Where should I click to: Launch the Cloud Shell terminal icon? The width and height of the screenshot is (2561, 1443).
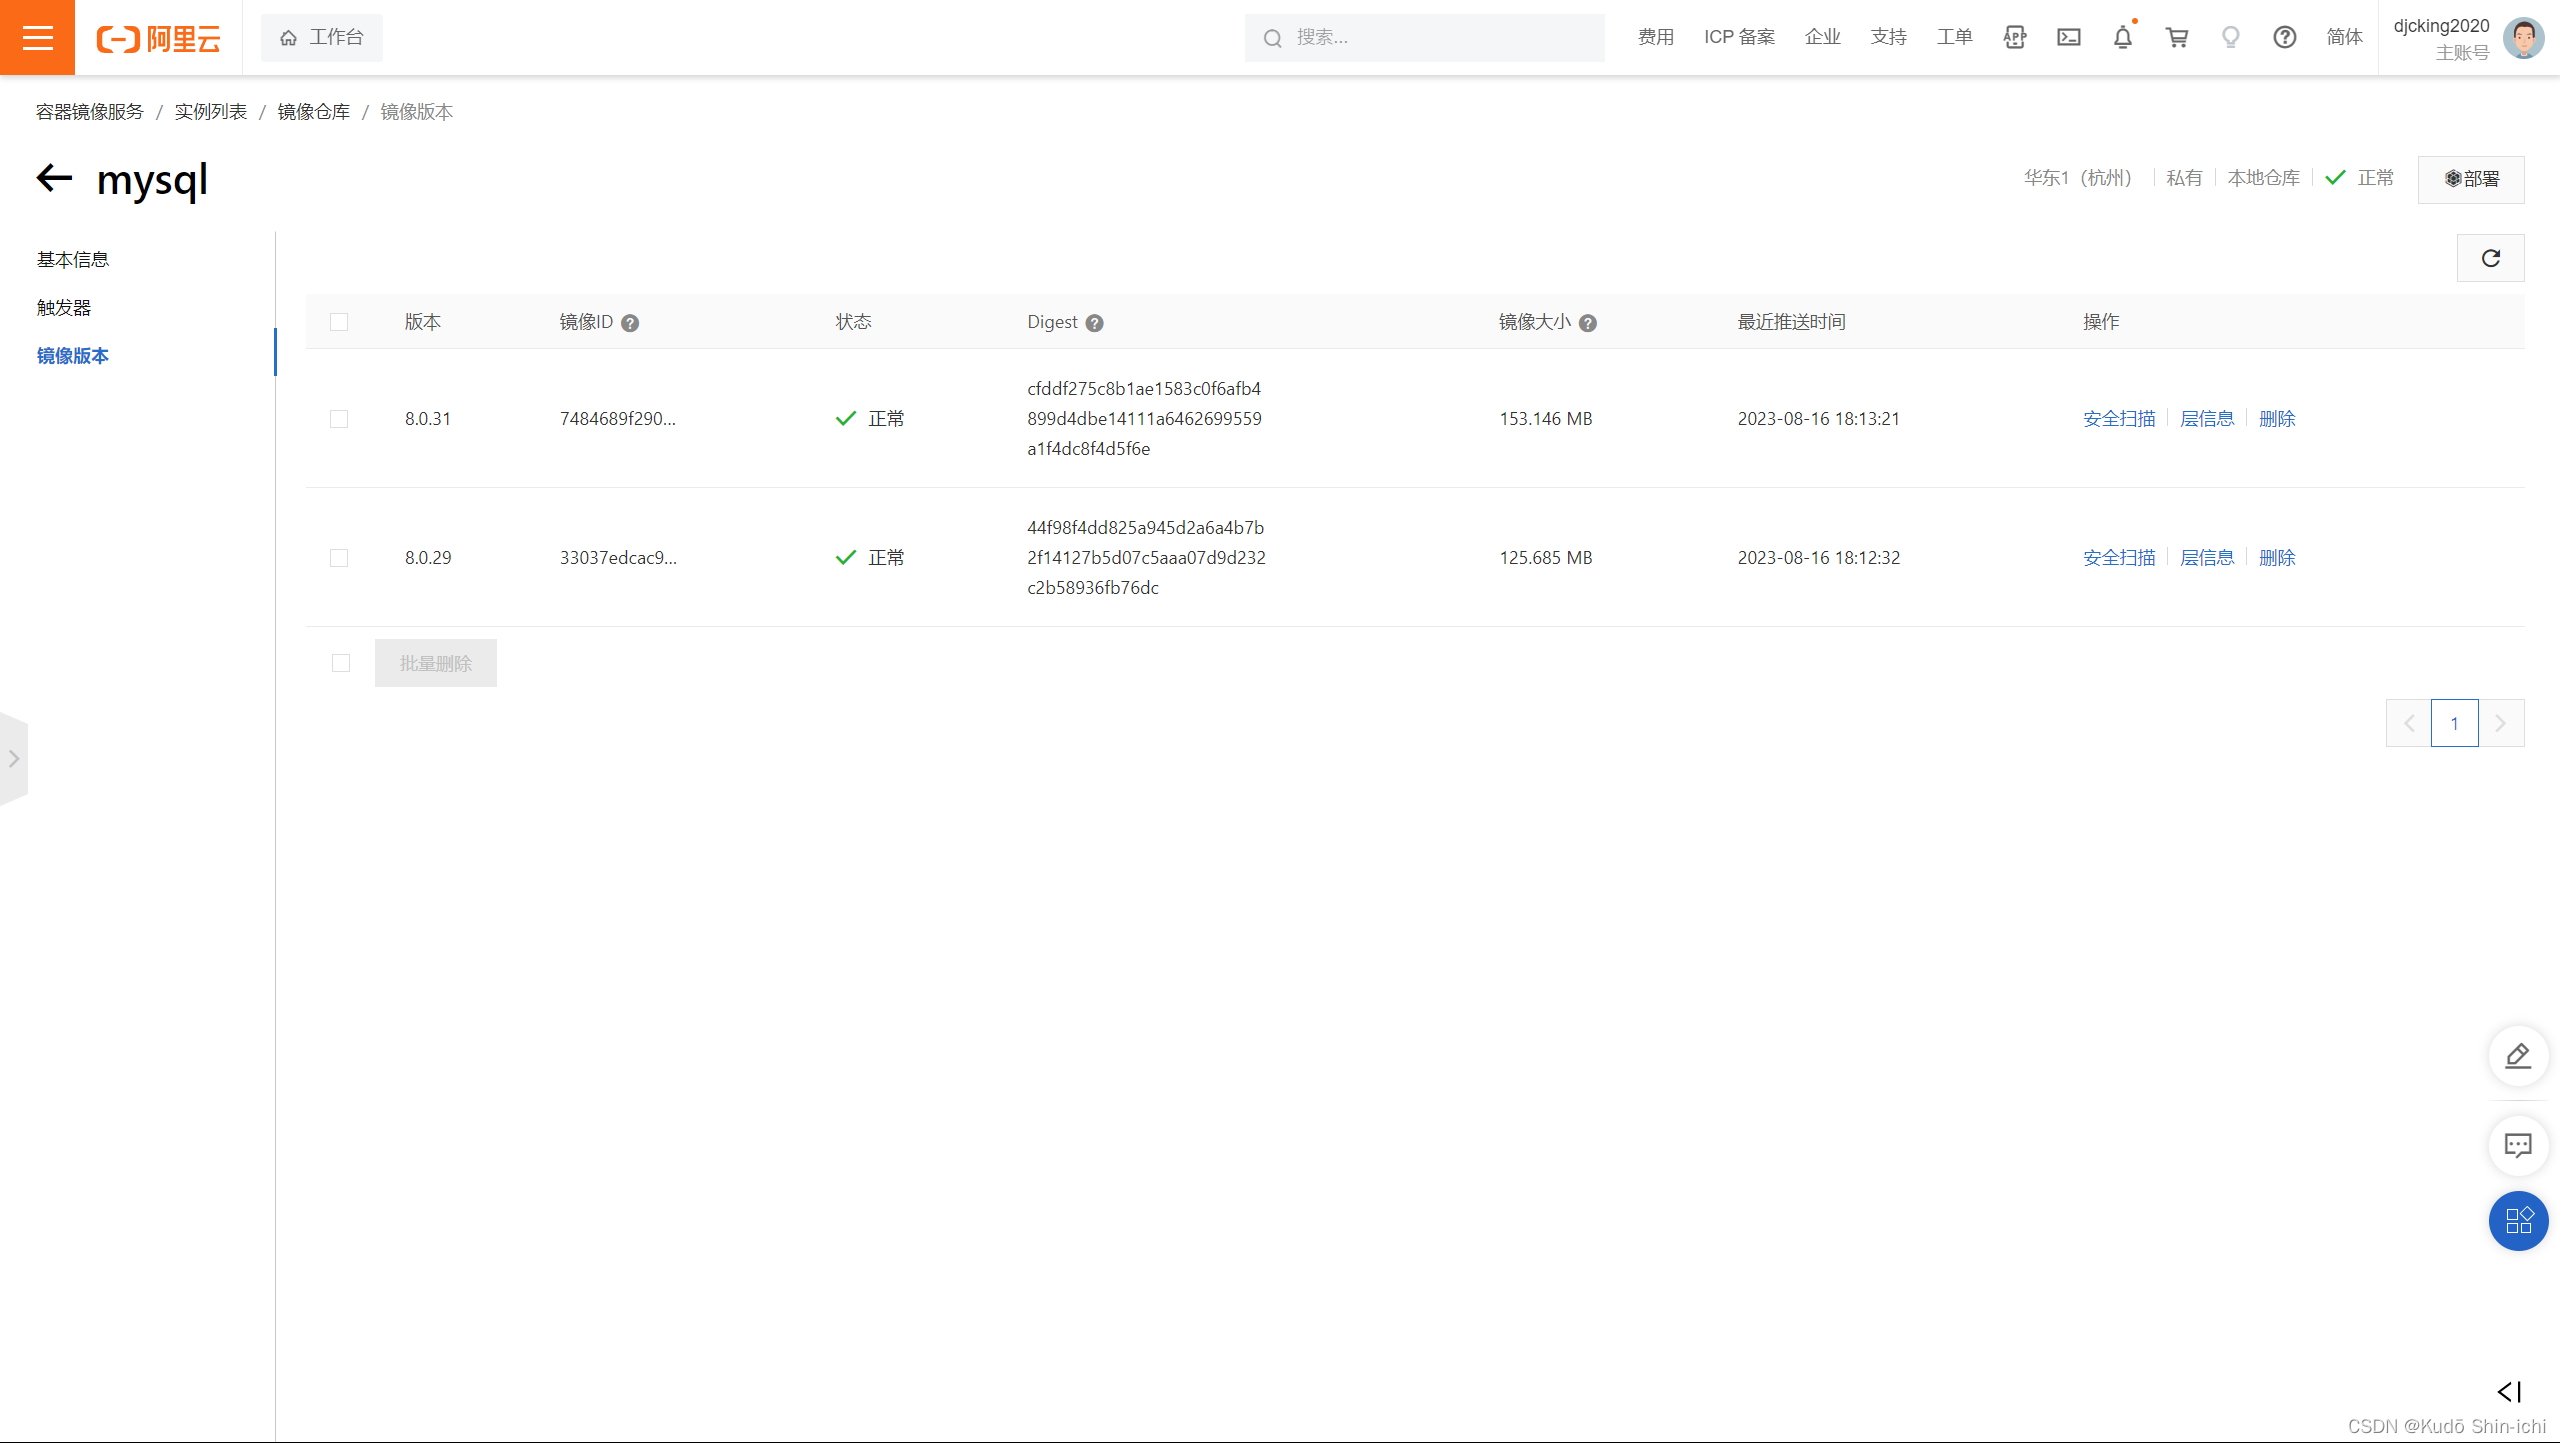coord(2069,38)
